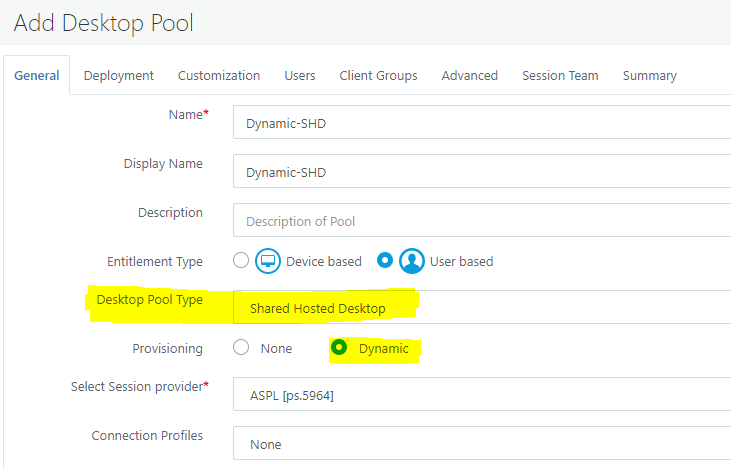Open the Desktop Pool Type dropdown

click(482, 307)
